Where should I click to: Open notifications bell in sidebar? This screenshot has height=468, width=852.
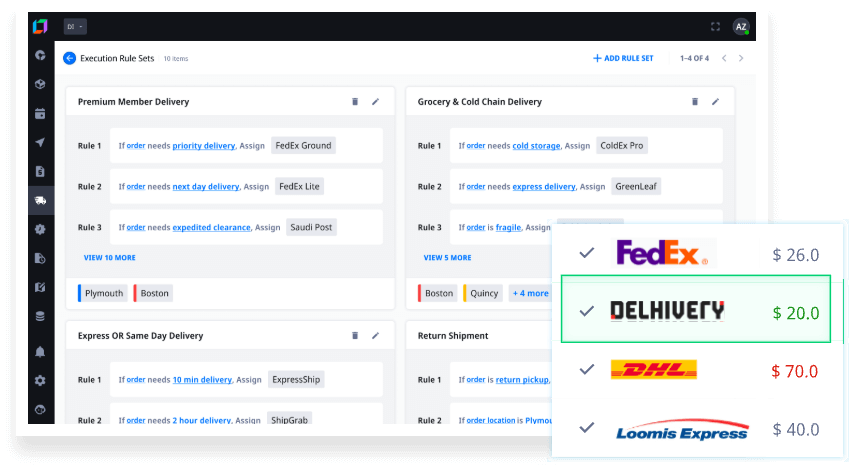coord(40,352)
